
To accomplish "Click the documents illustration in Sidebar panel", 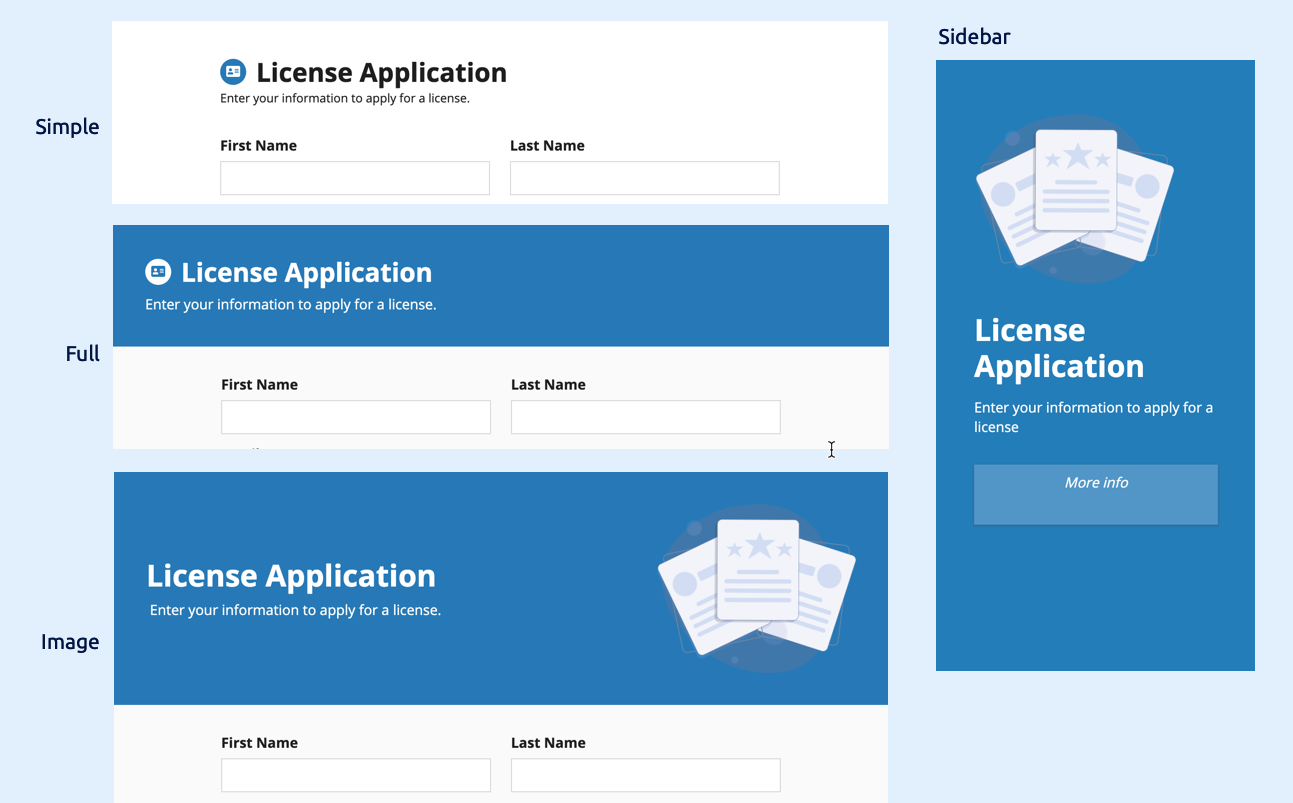I will [x=1075, y=198].
